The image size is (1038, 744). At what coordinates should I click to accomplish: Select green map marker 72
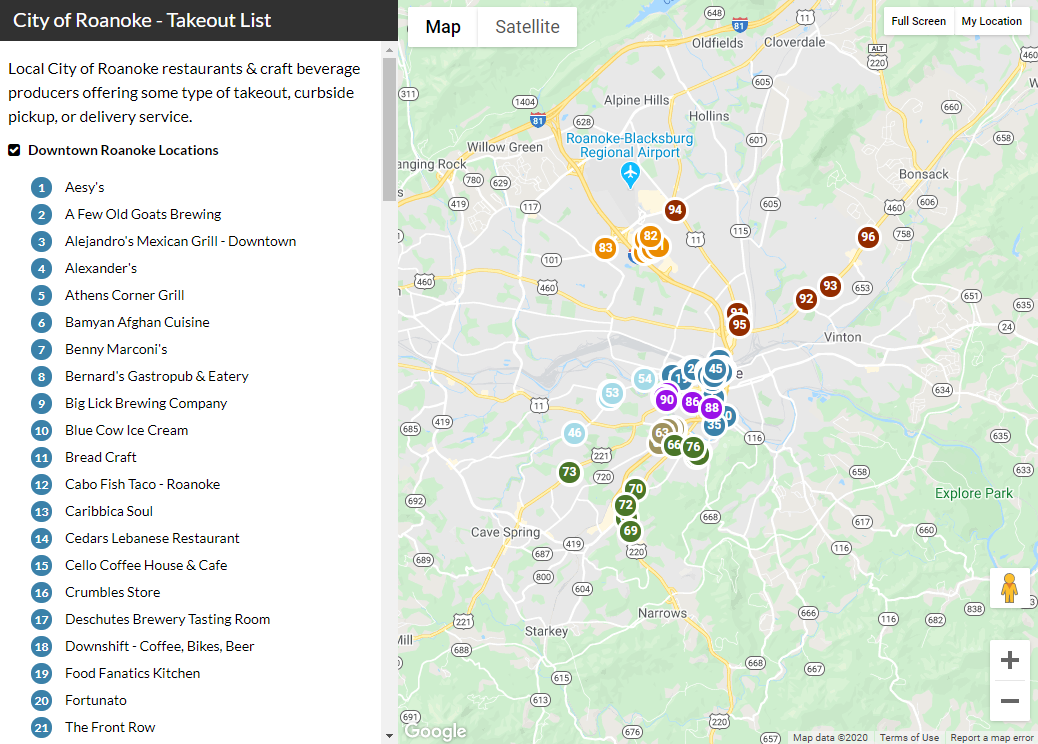pyautogui.click(x=626, y=505)
